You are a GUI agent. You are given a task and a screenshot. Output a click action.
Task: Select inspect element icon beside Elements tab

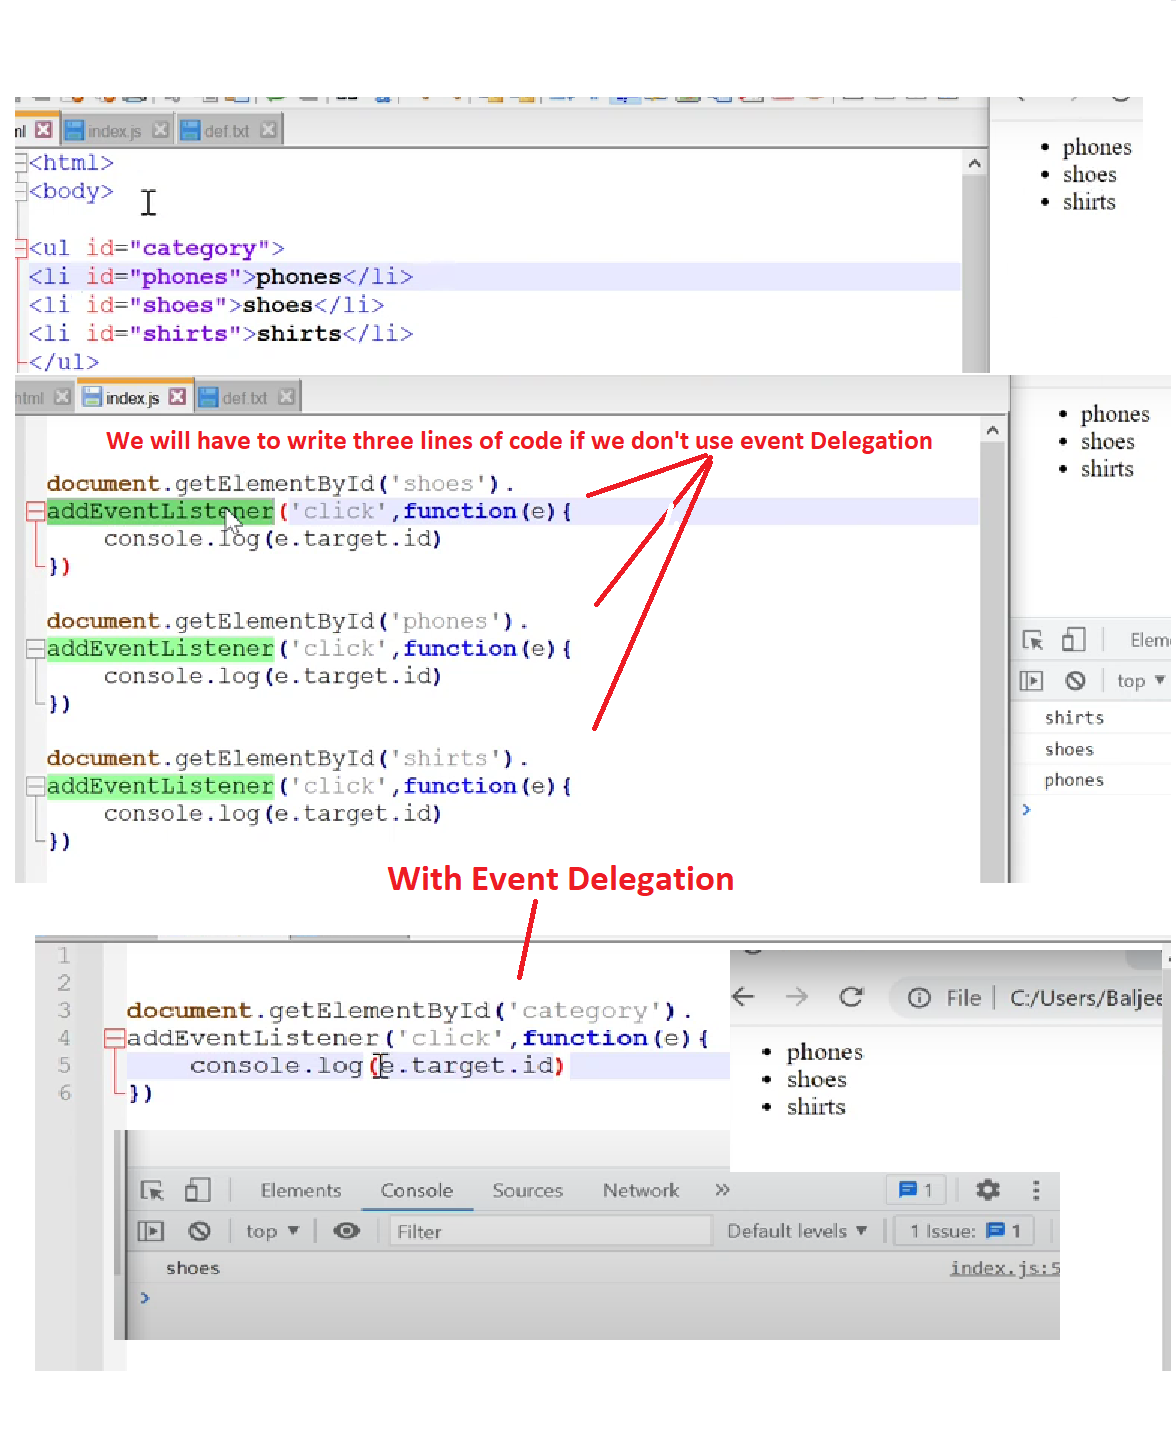(x=152, y=1190)
